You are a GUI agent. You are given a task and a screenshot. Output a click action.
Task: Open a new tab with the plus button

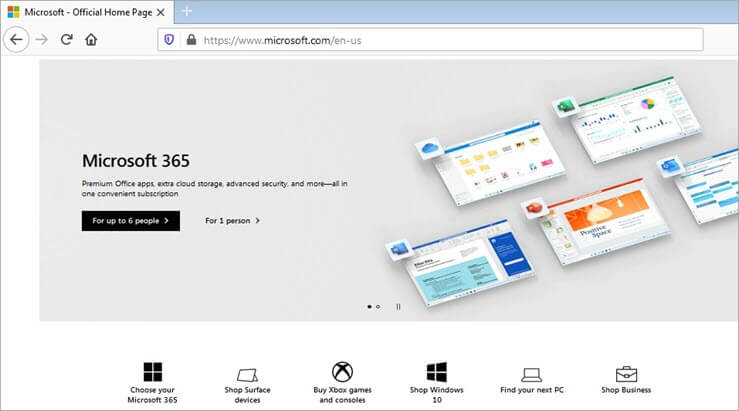click(x=186, y=11)
